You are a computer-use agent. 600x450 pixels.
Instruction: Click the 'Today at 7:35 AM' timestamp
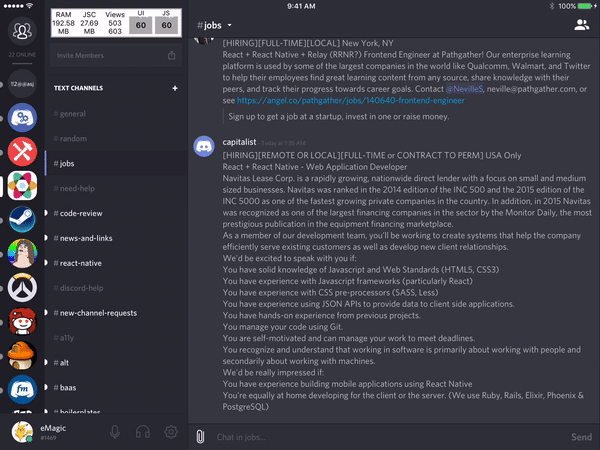(x=283, y=143)
